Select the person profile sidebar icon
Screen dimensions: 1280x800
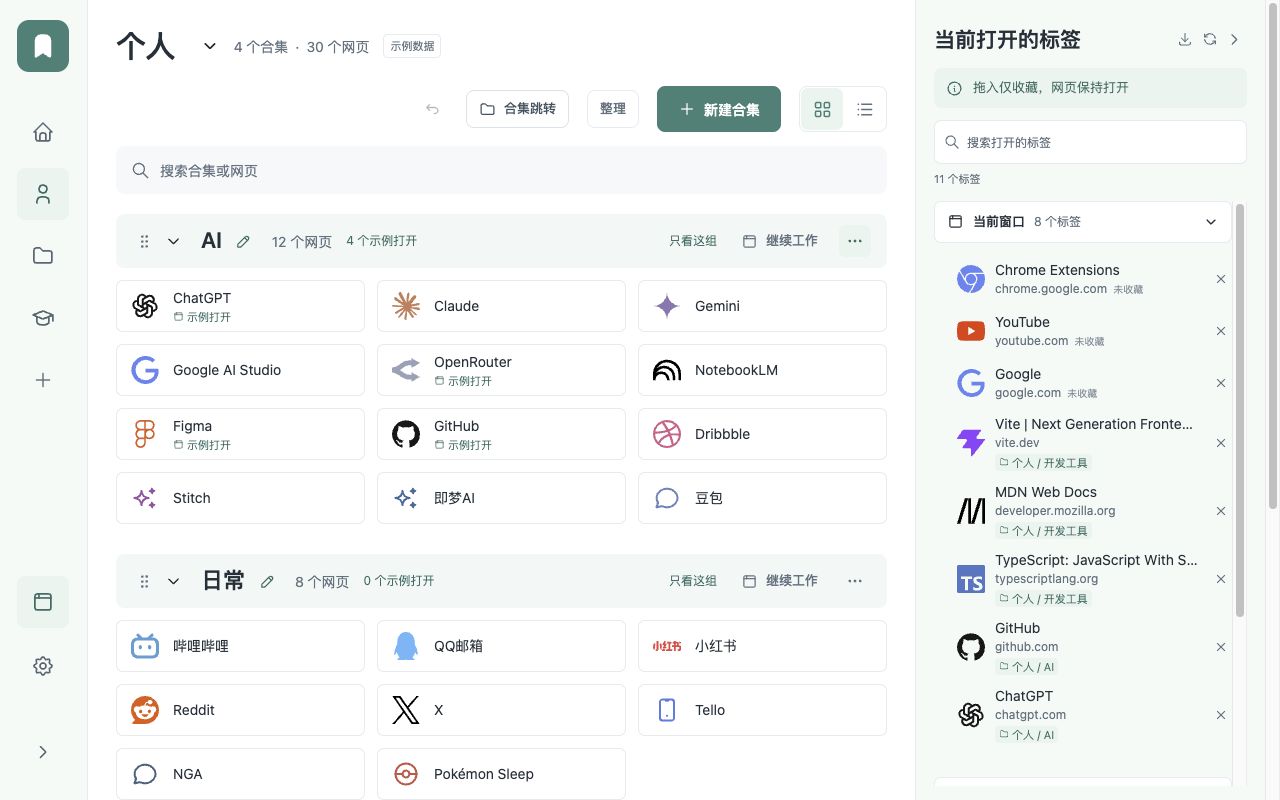click(x=43, y=194)
